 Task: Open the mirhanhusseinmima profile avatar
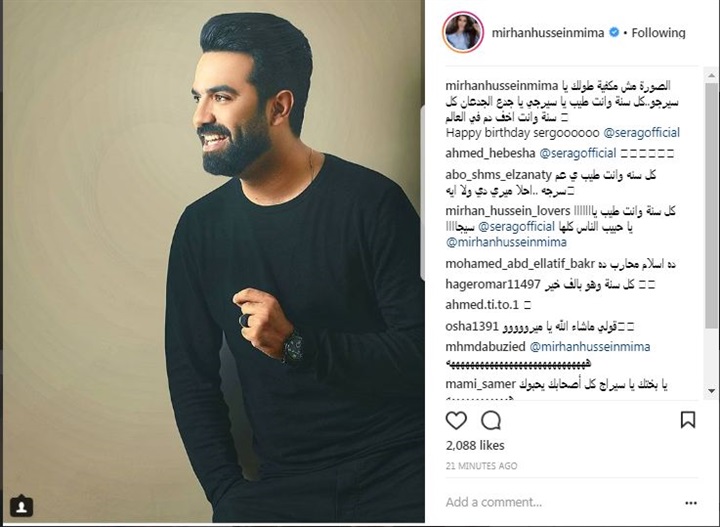(463, 33)
